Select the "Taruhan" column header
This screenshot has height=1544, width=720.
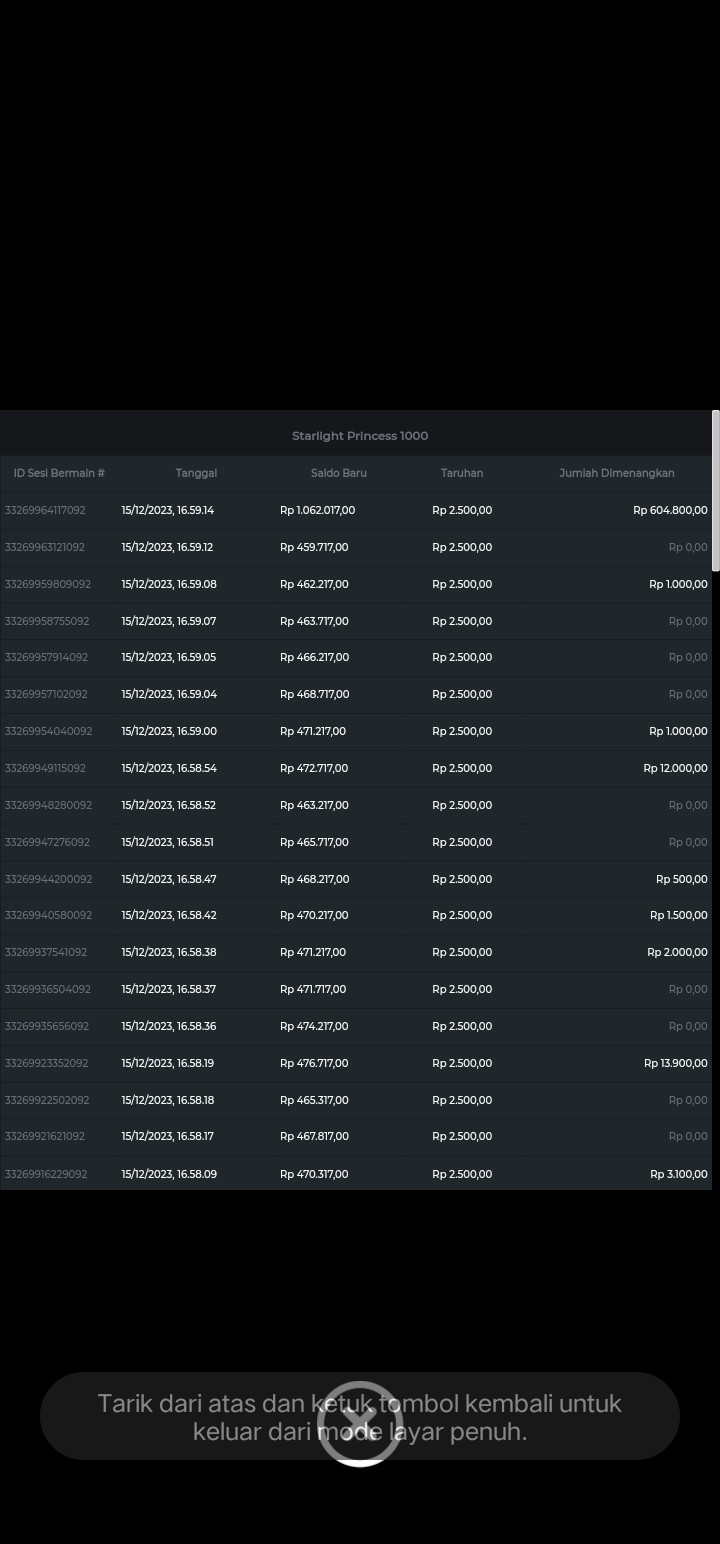click(462, 473)
